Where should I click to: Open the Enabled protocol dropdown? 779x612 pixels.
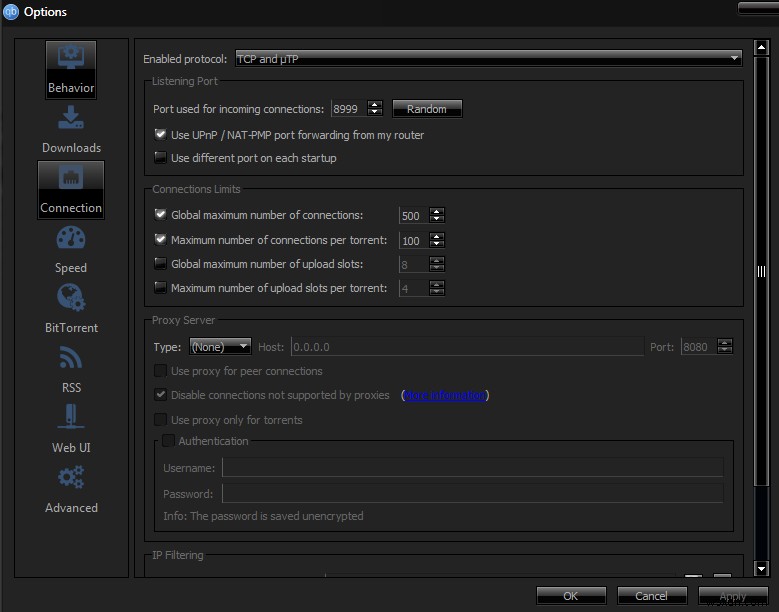pos(488,58)
